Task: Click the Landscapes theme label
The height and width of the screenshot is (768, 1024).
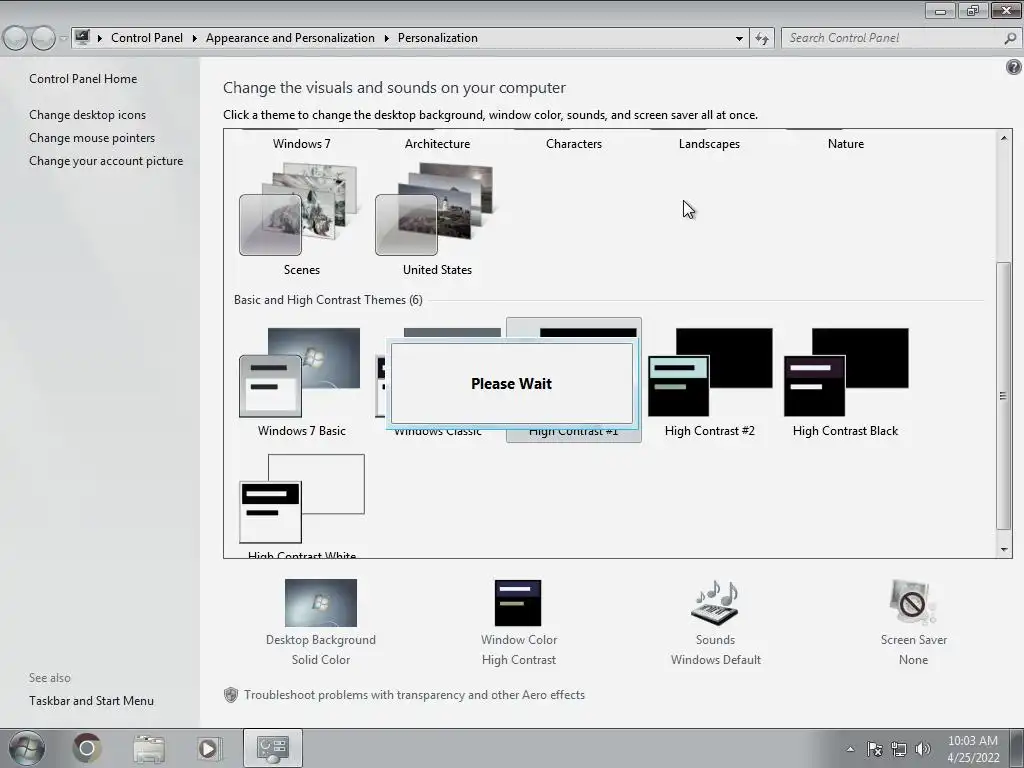Action: coord(709,144)
